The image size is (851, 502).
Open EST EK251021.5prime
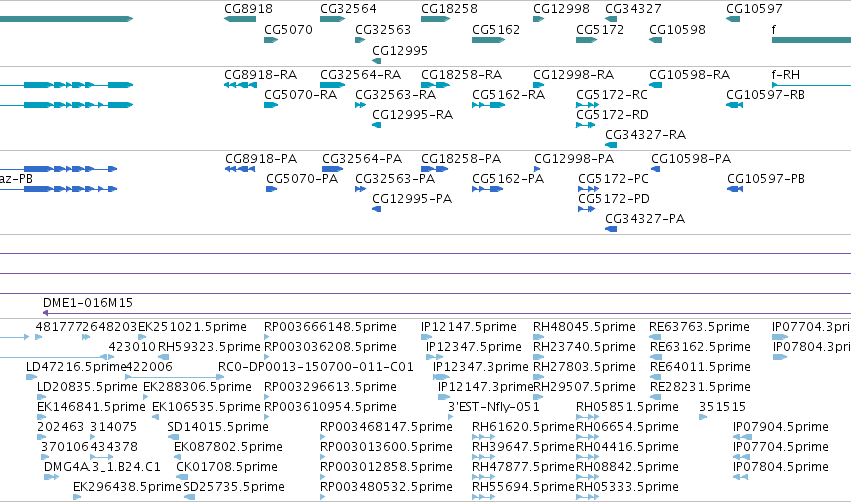coord(192,327)
